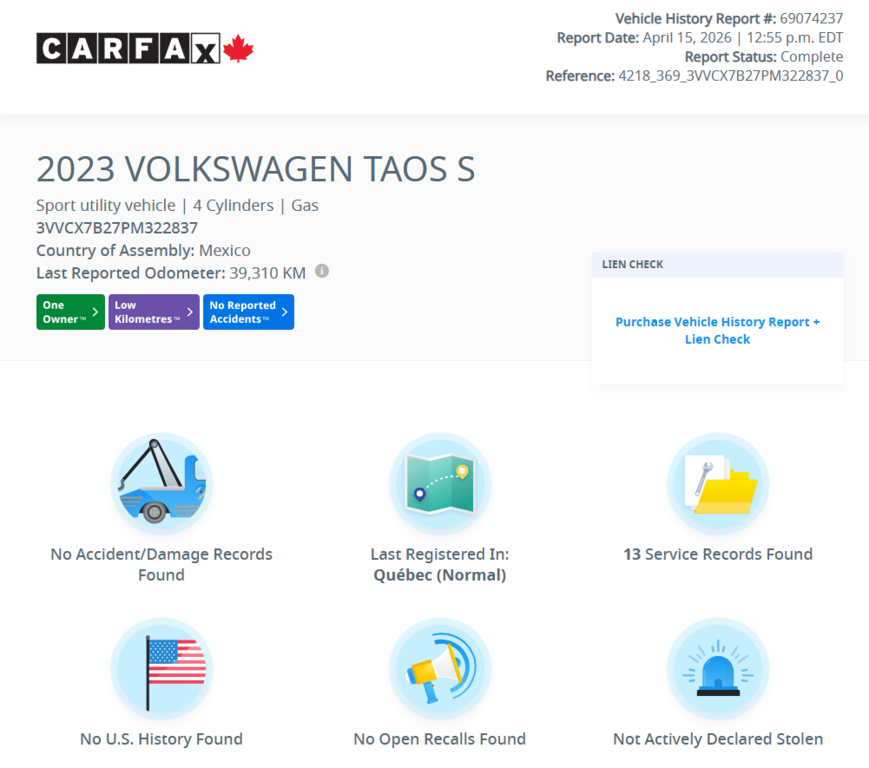Click the No Open Recalls Found text
This screenshot has height=768, width=869.
coord(439,738)
